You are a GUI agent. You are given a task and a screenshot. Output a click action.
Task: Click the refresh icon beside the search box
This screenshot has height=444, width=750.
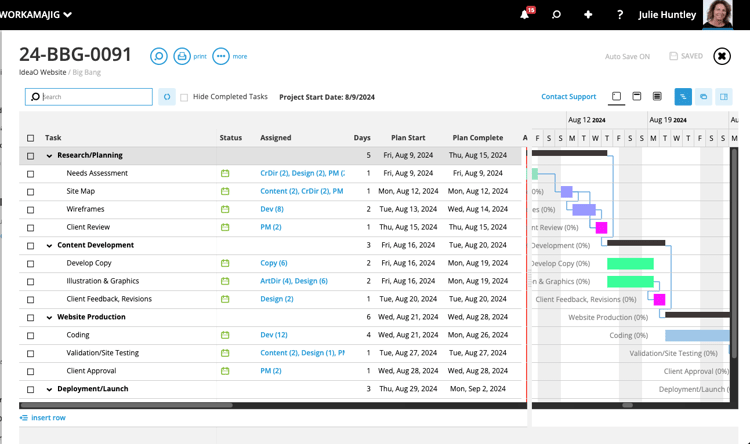(167, 97)
